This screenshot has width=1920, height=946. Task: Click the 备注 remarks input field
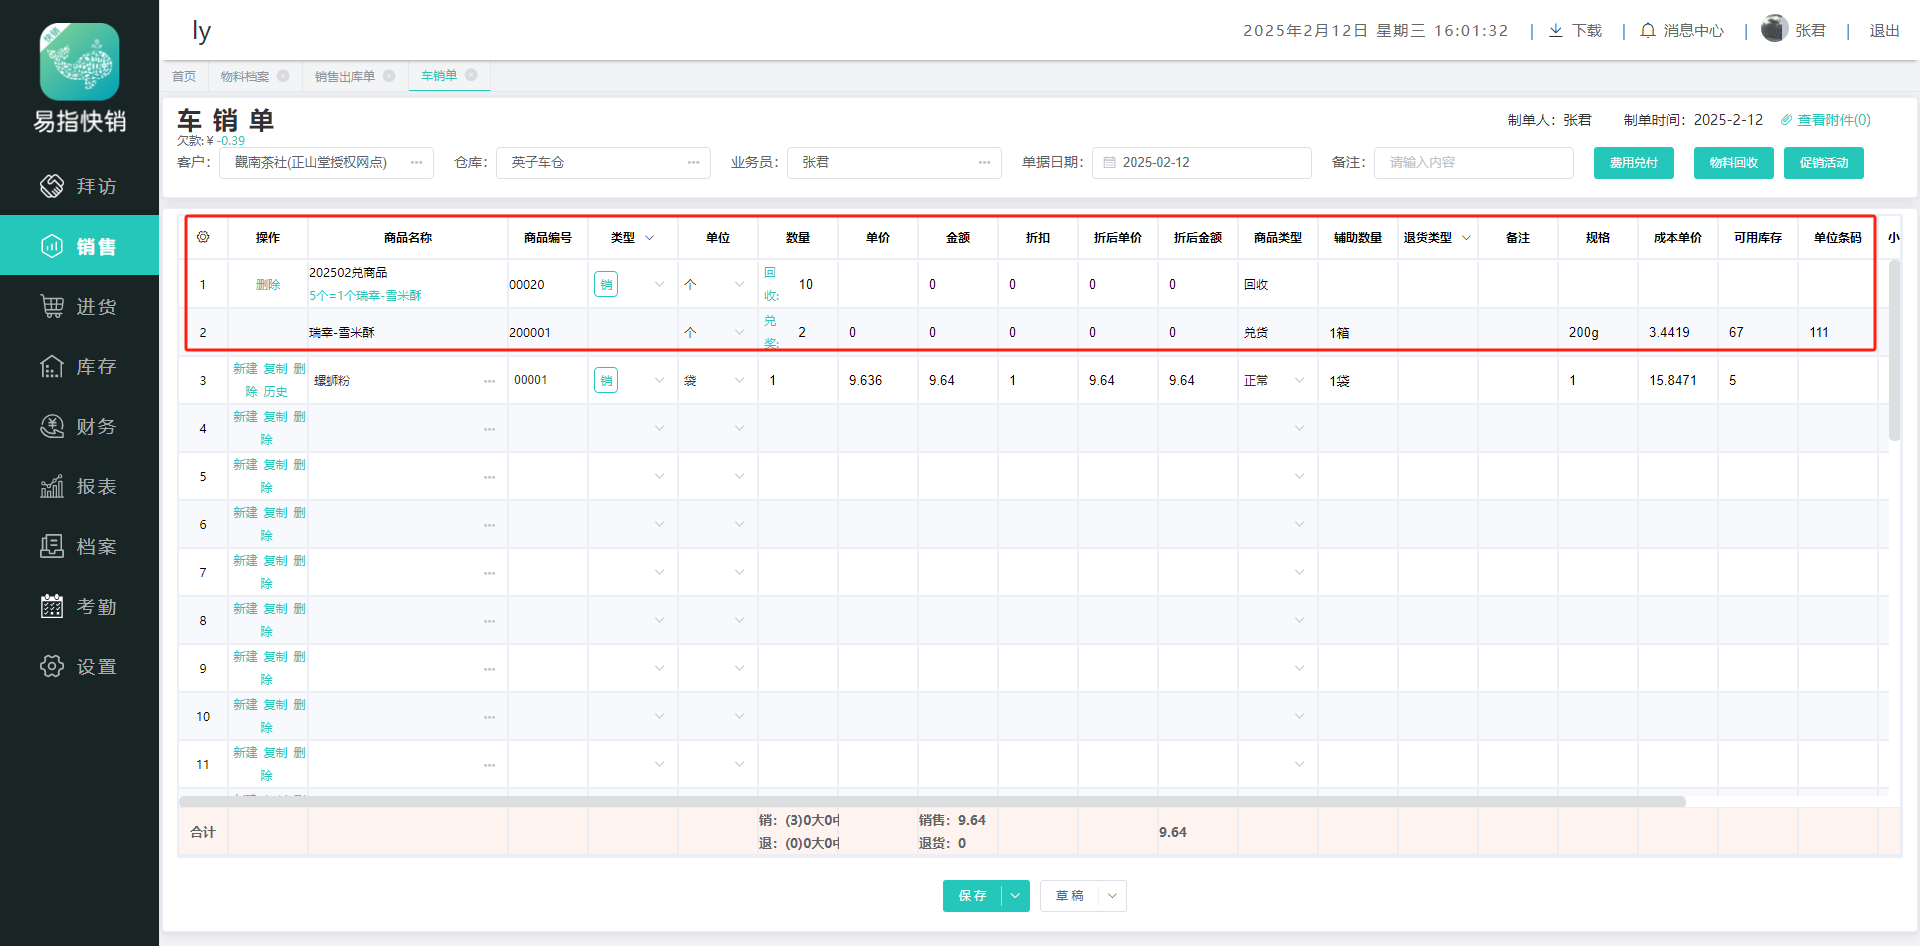1473,163
